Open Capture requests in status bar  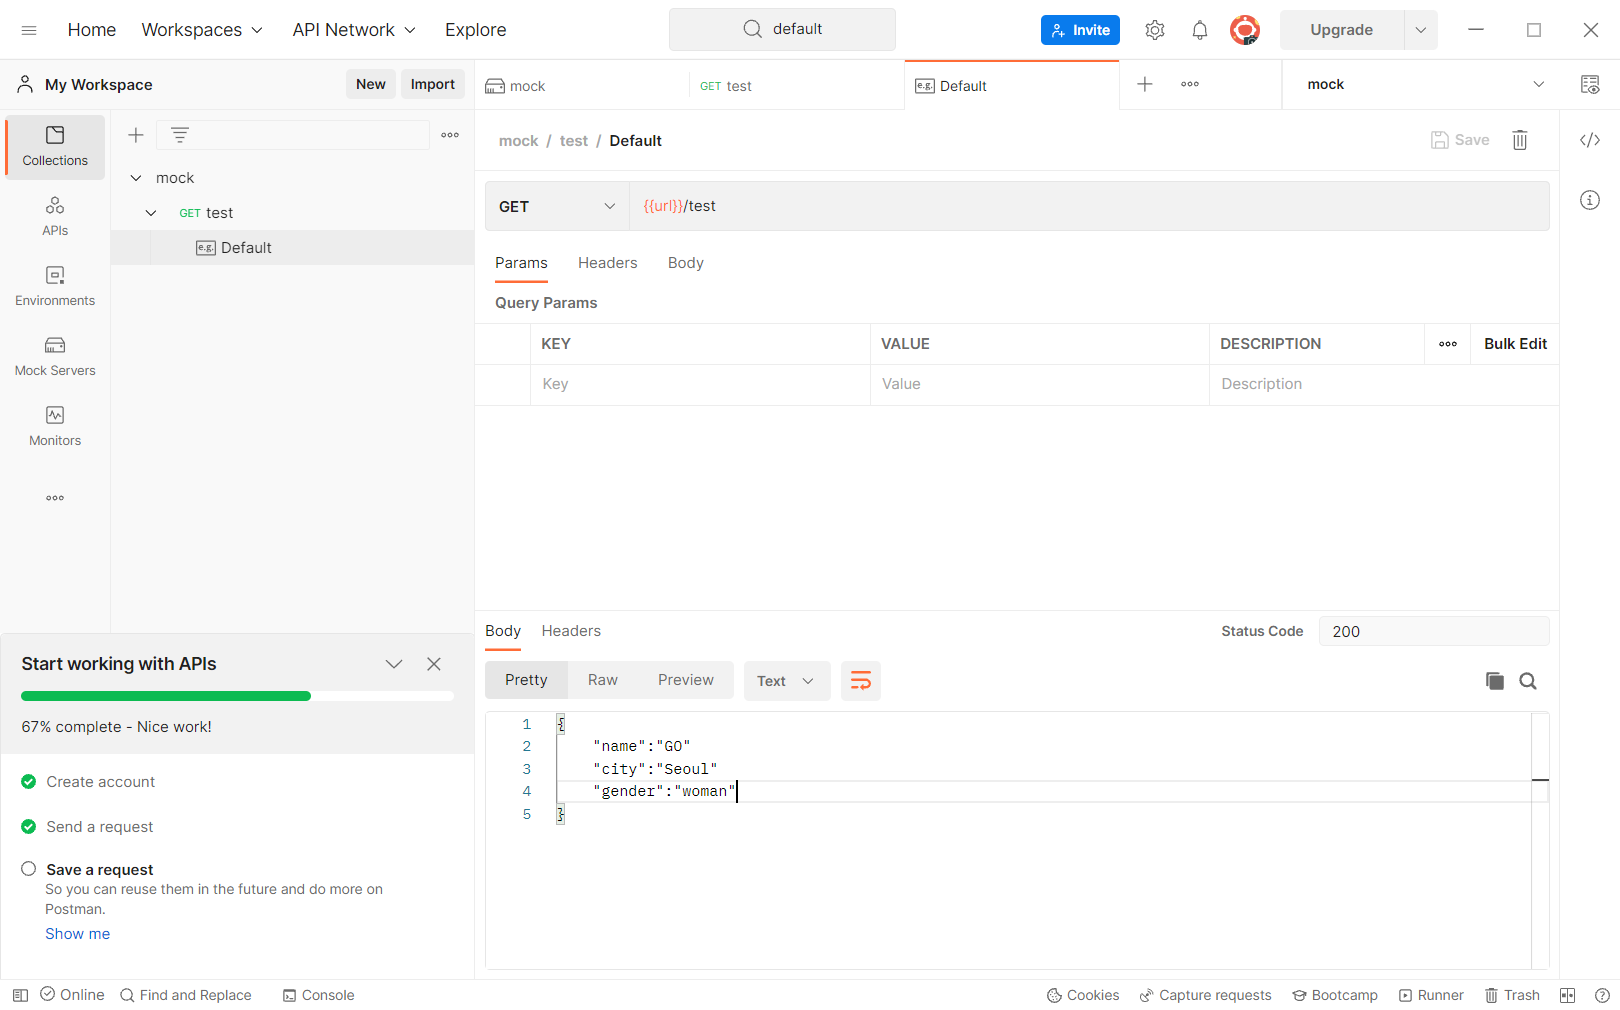click(1206, 995)
